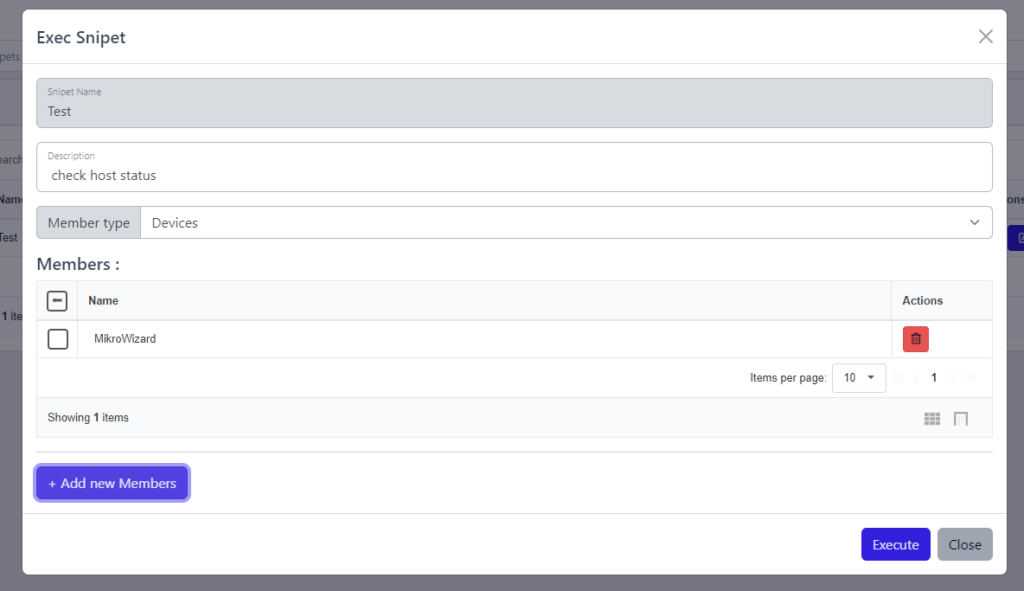Image resolution: width=1024 pixels, height=591 pixels.
Task: Toggle the select-all checkbox in table header
Action: [57, 300]
